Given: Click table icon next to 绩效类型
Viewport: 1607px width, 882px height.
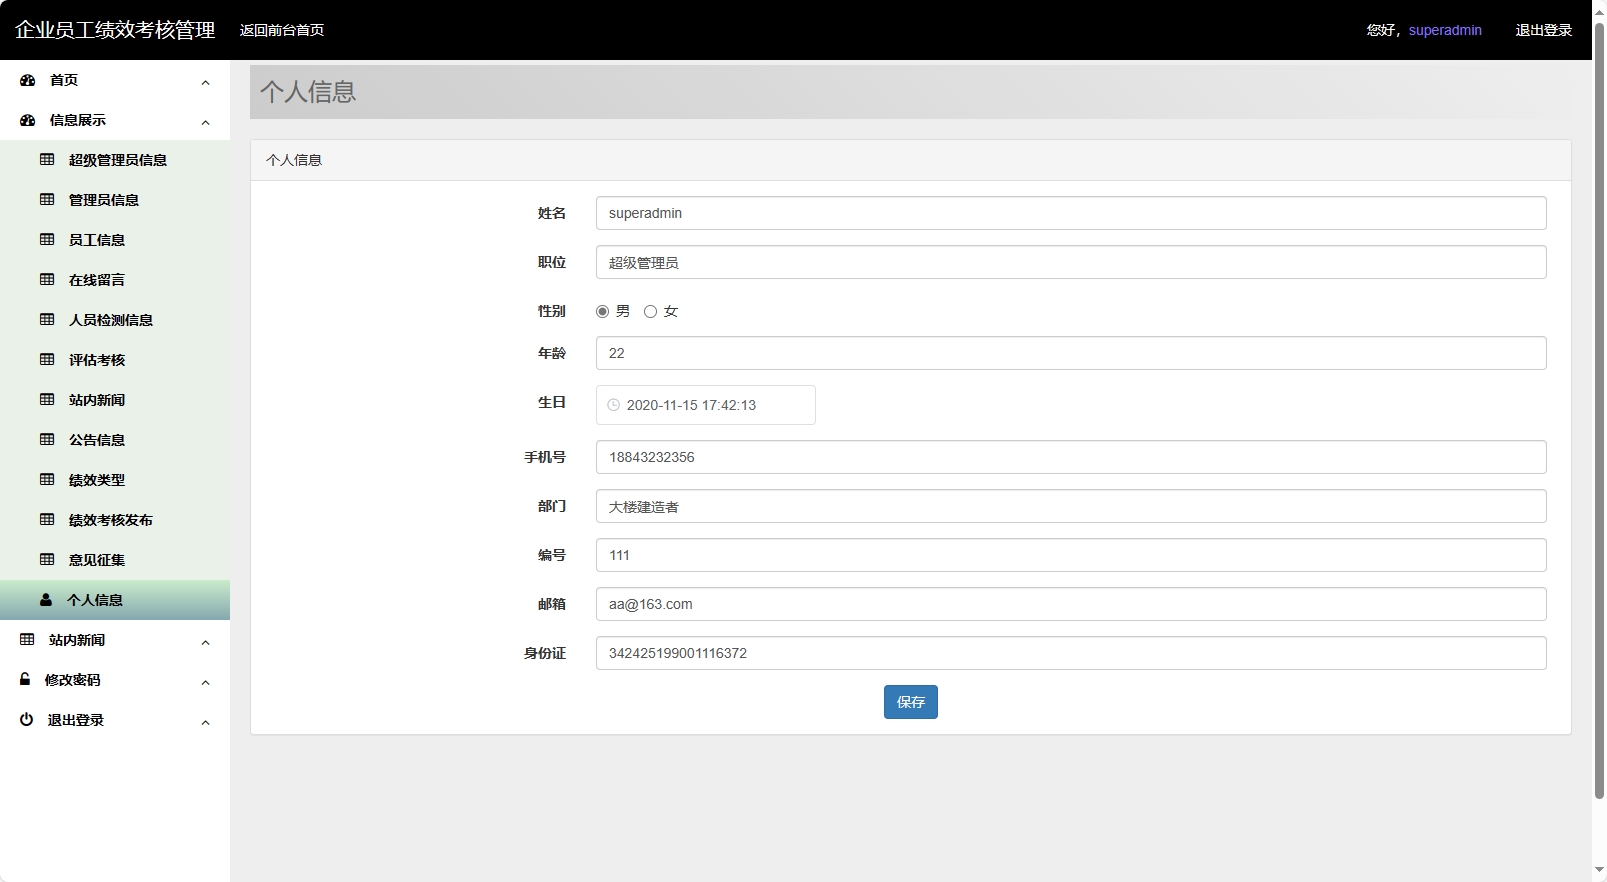Looking at the screenshot, I should pyautogui.click(x=47, y=479).
